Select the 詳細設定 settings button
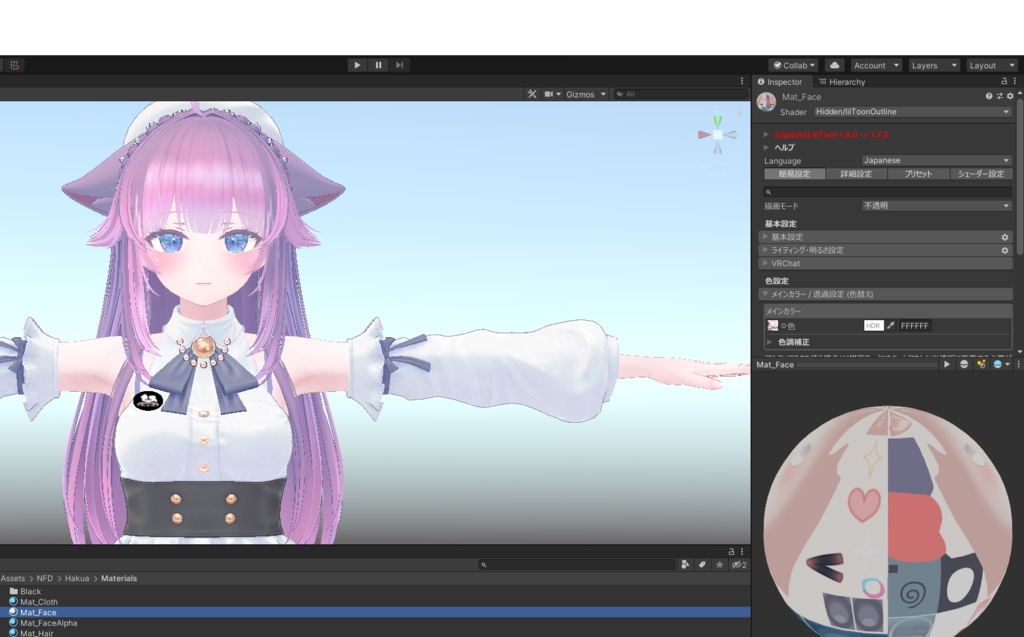The height and width of the screenshot is (637, 1024). (x=857, y=174)
